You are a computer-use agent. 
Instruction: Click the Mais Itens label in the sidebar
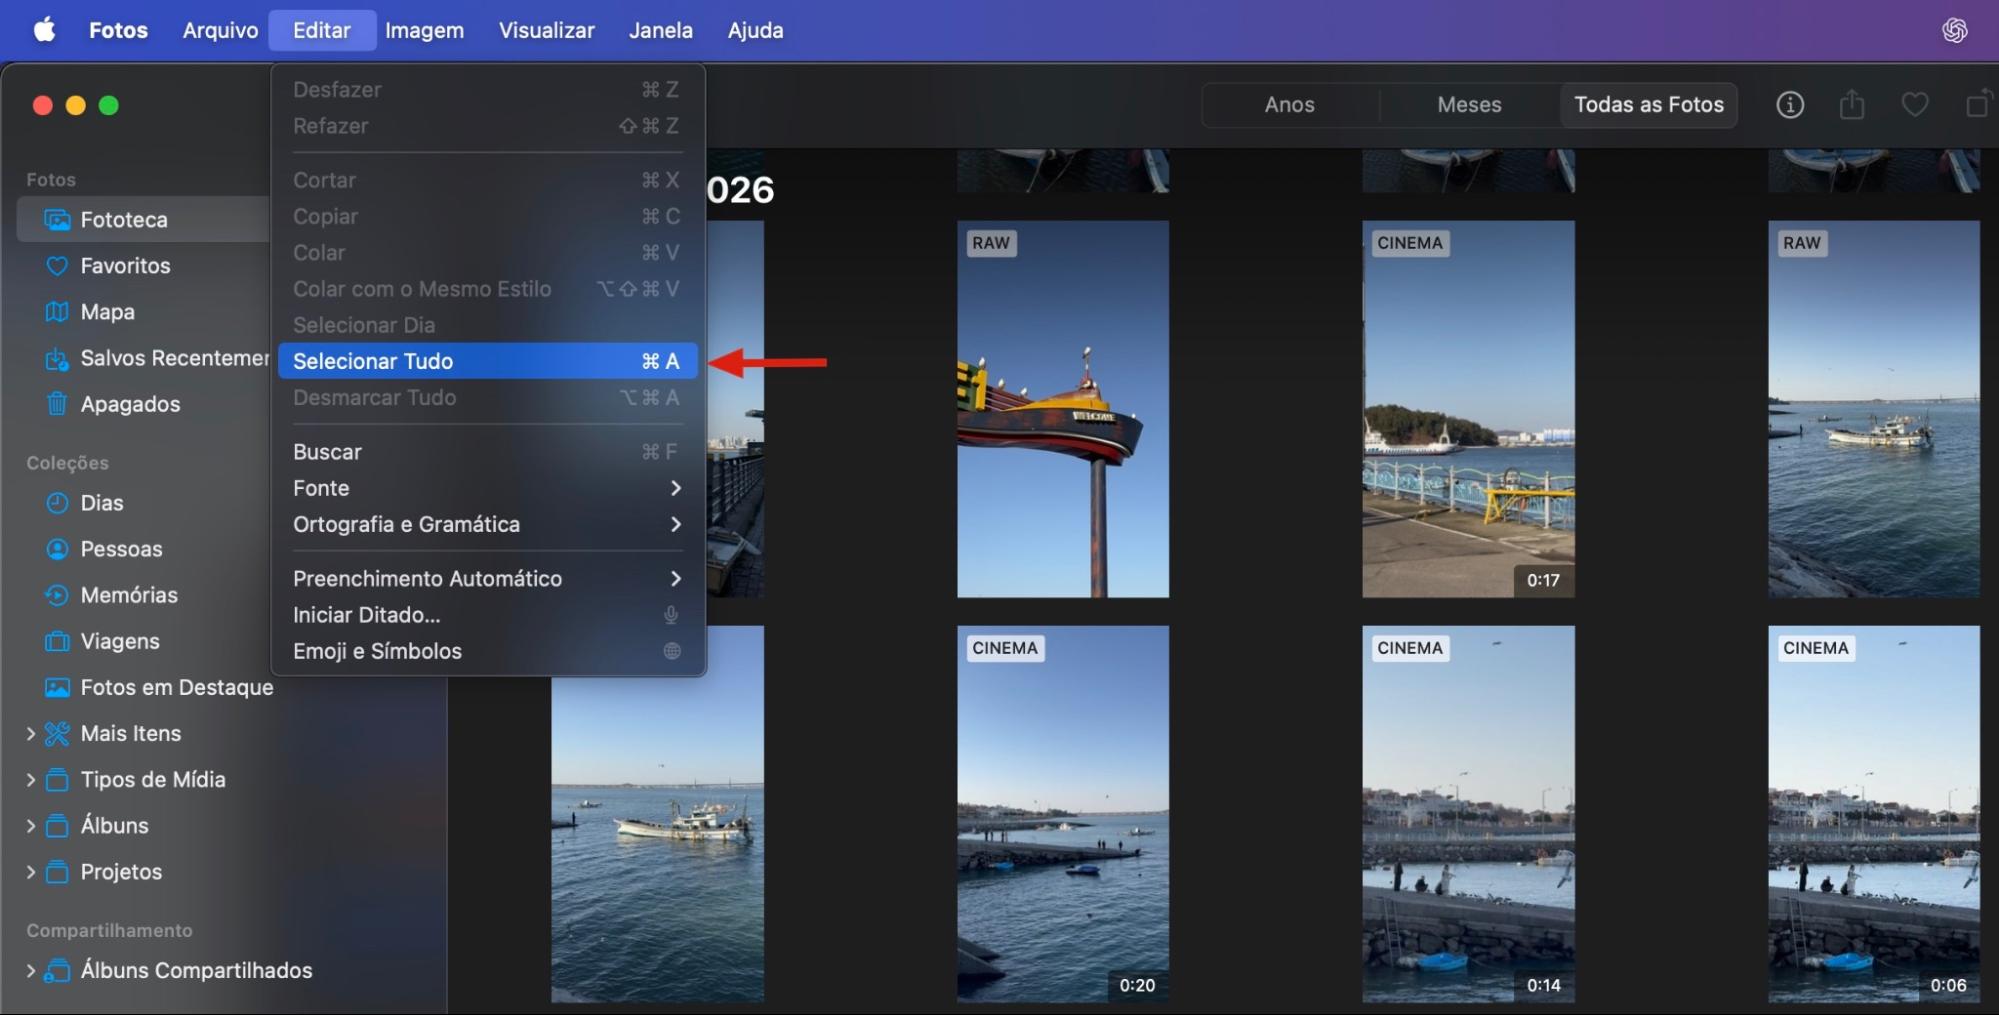[x=131, y=733]
